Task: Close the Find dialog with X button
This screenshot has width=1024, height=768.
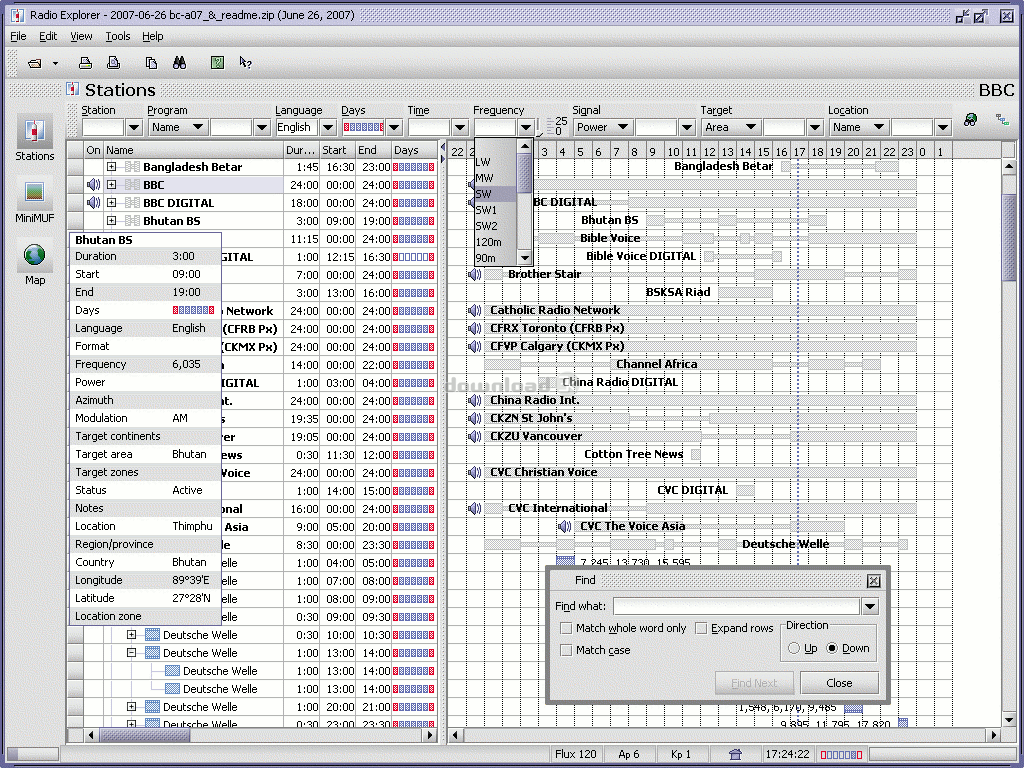Action: coord(873,581)
